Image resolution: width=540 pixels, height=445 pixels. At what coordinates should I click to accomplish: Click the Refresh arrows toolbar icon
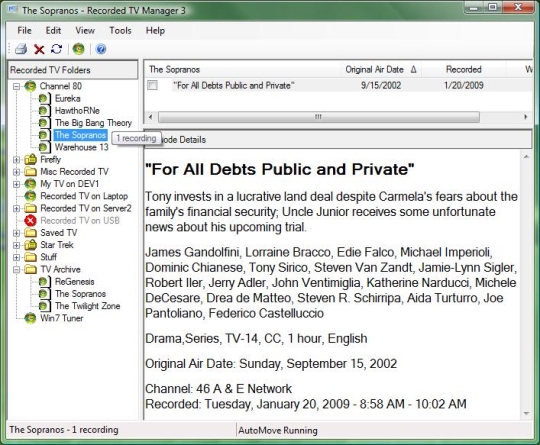[56, 49]
